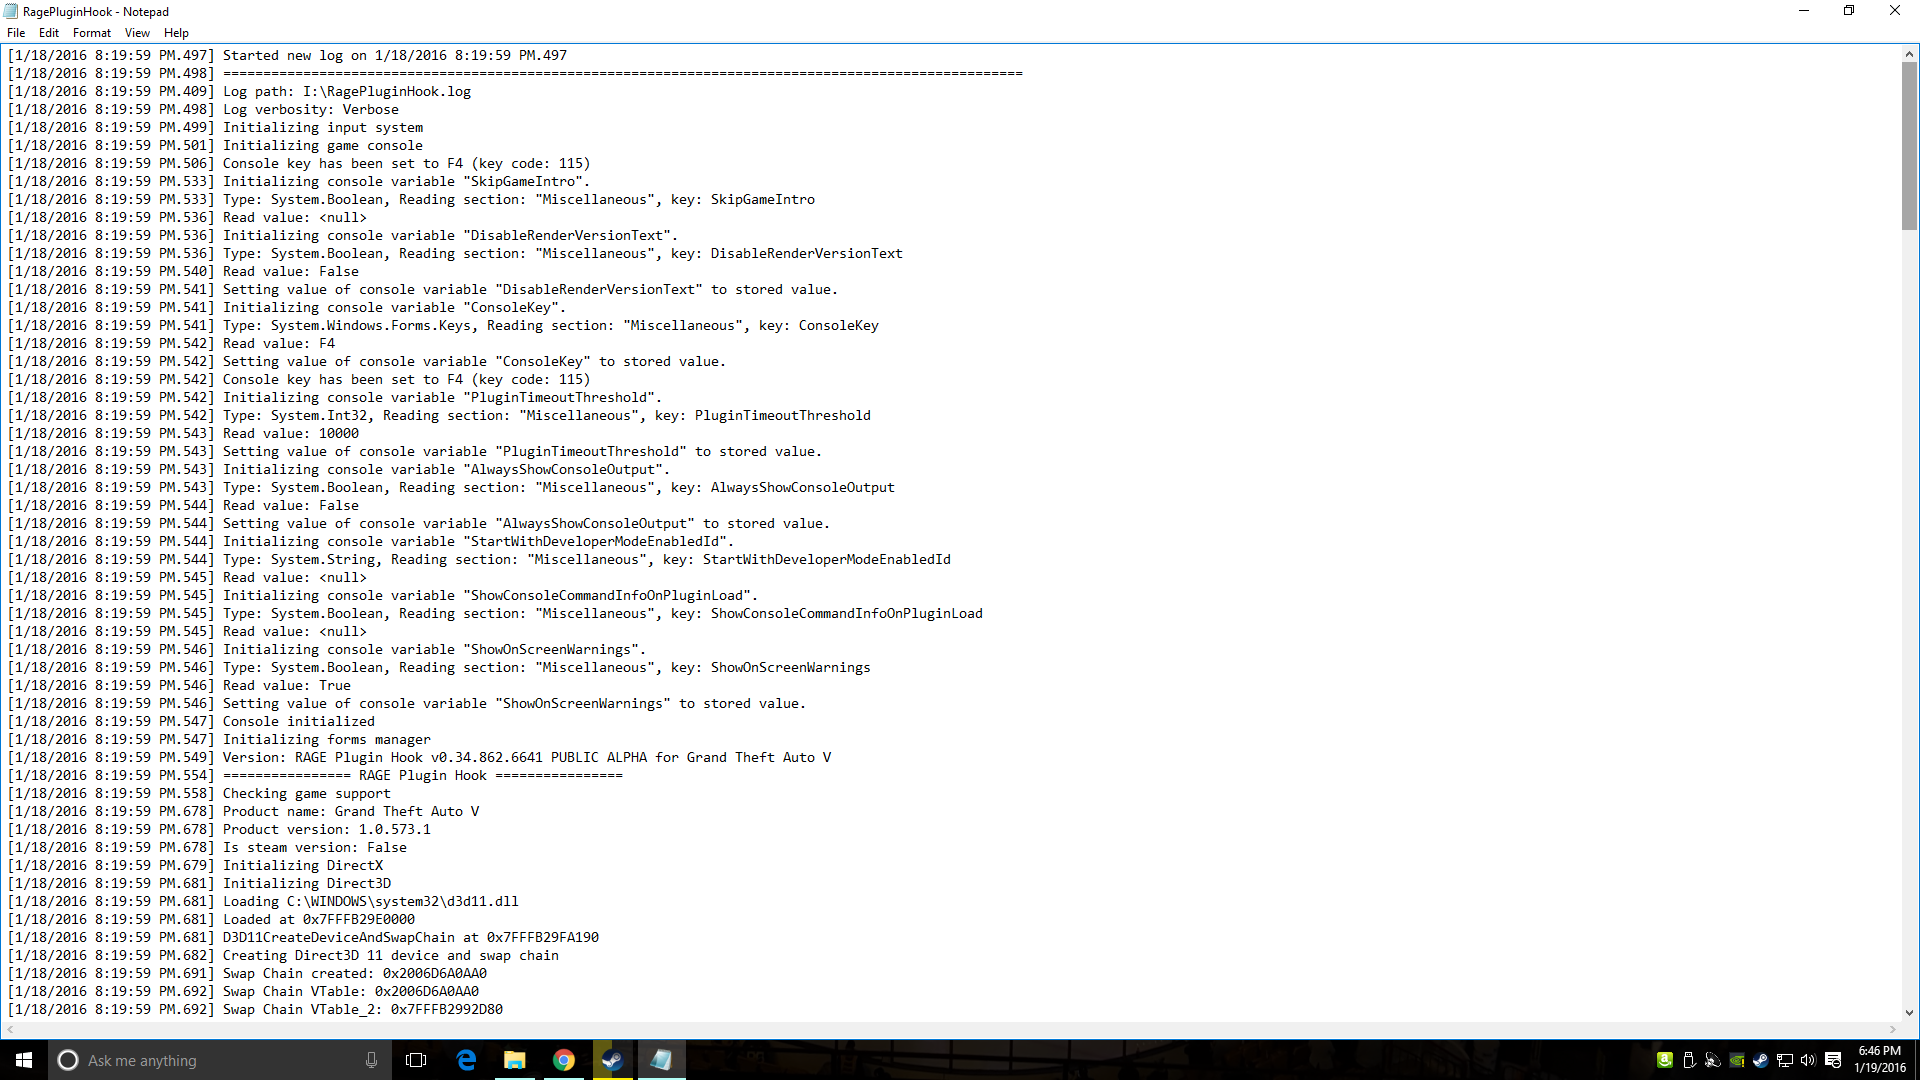The width and height of the screenshot is (1920, 1080).
Task: Click the horizontal scrollbar right arrow
Action: tap(1893, 1029)
